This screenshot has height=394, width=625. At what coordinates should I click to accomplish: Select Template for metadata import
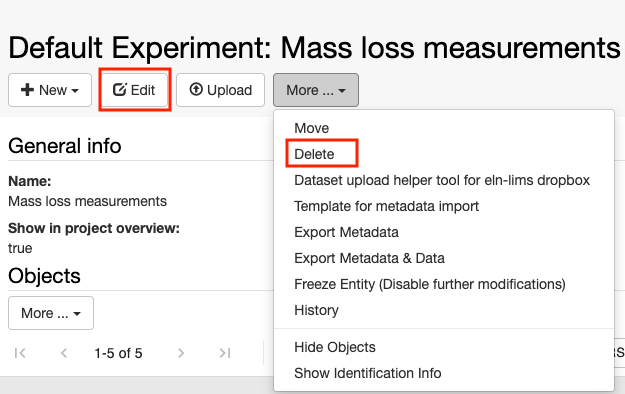click(x=386, y=206)
